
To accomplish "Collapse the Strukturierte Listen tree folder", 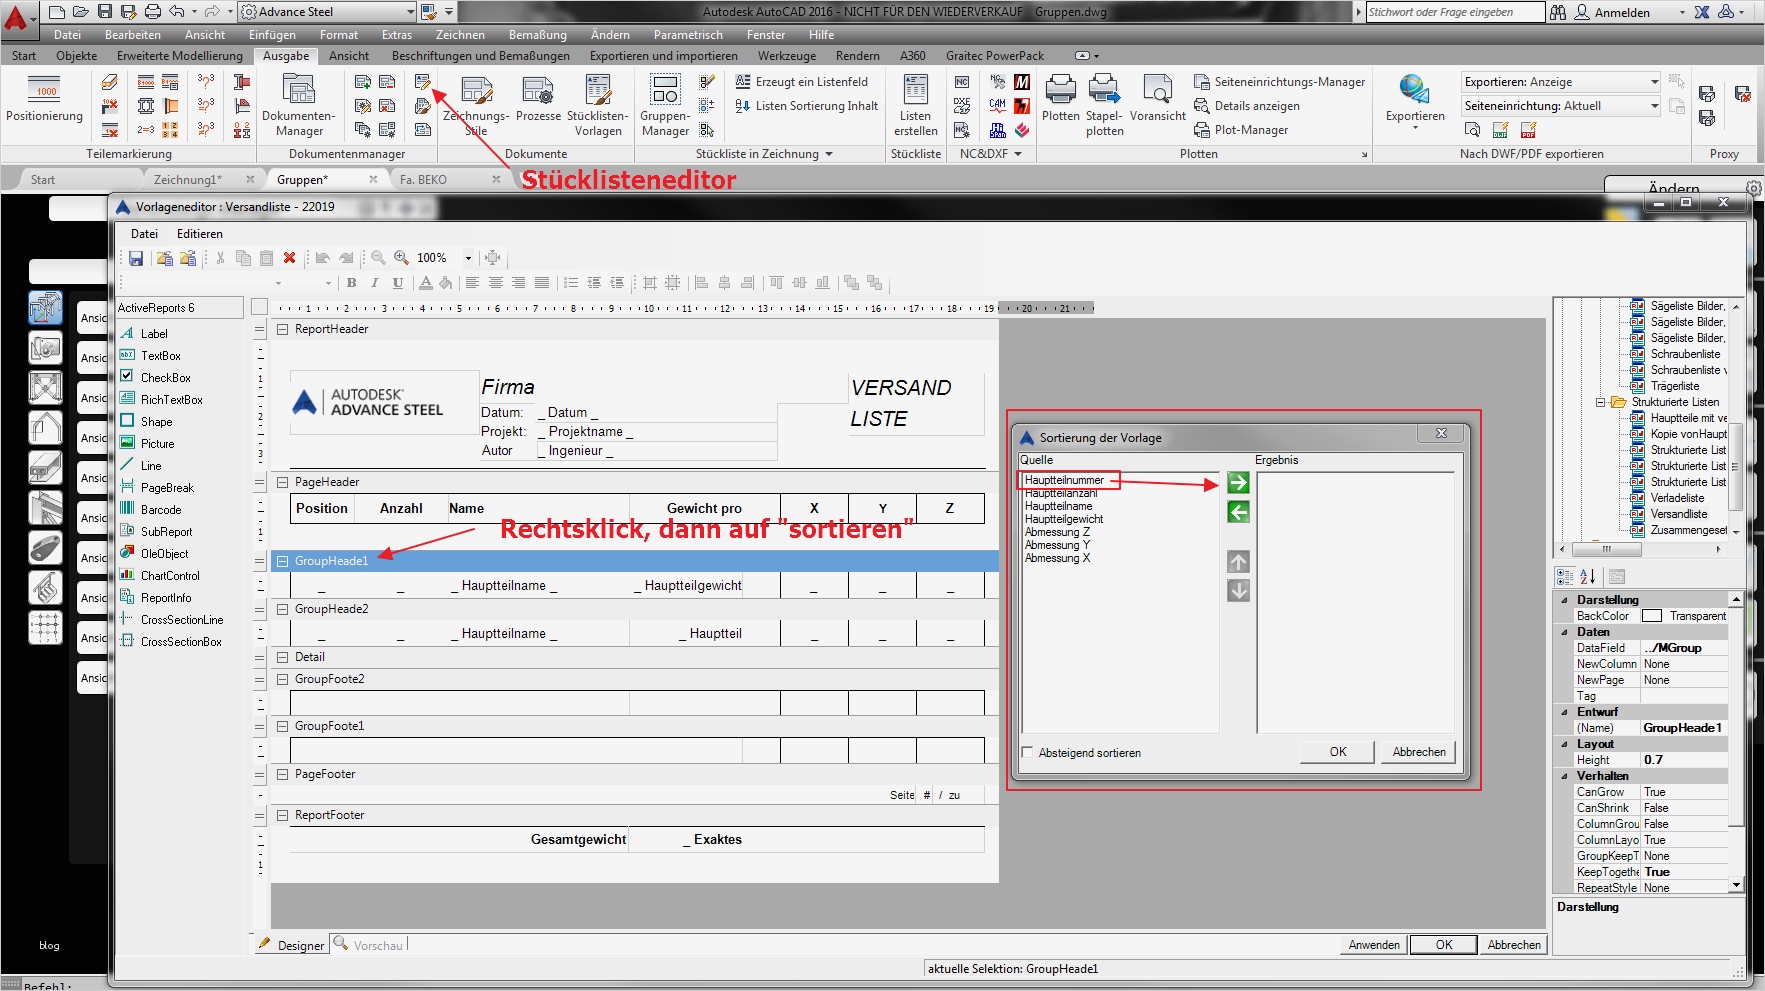I will click(x=1600, y=402).
